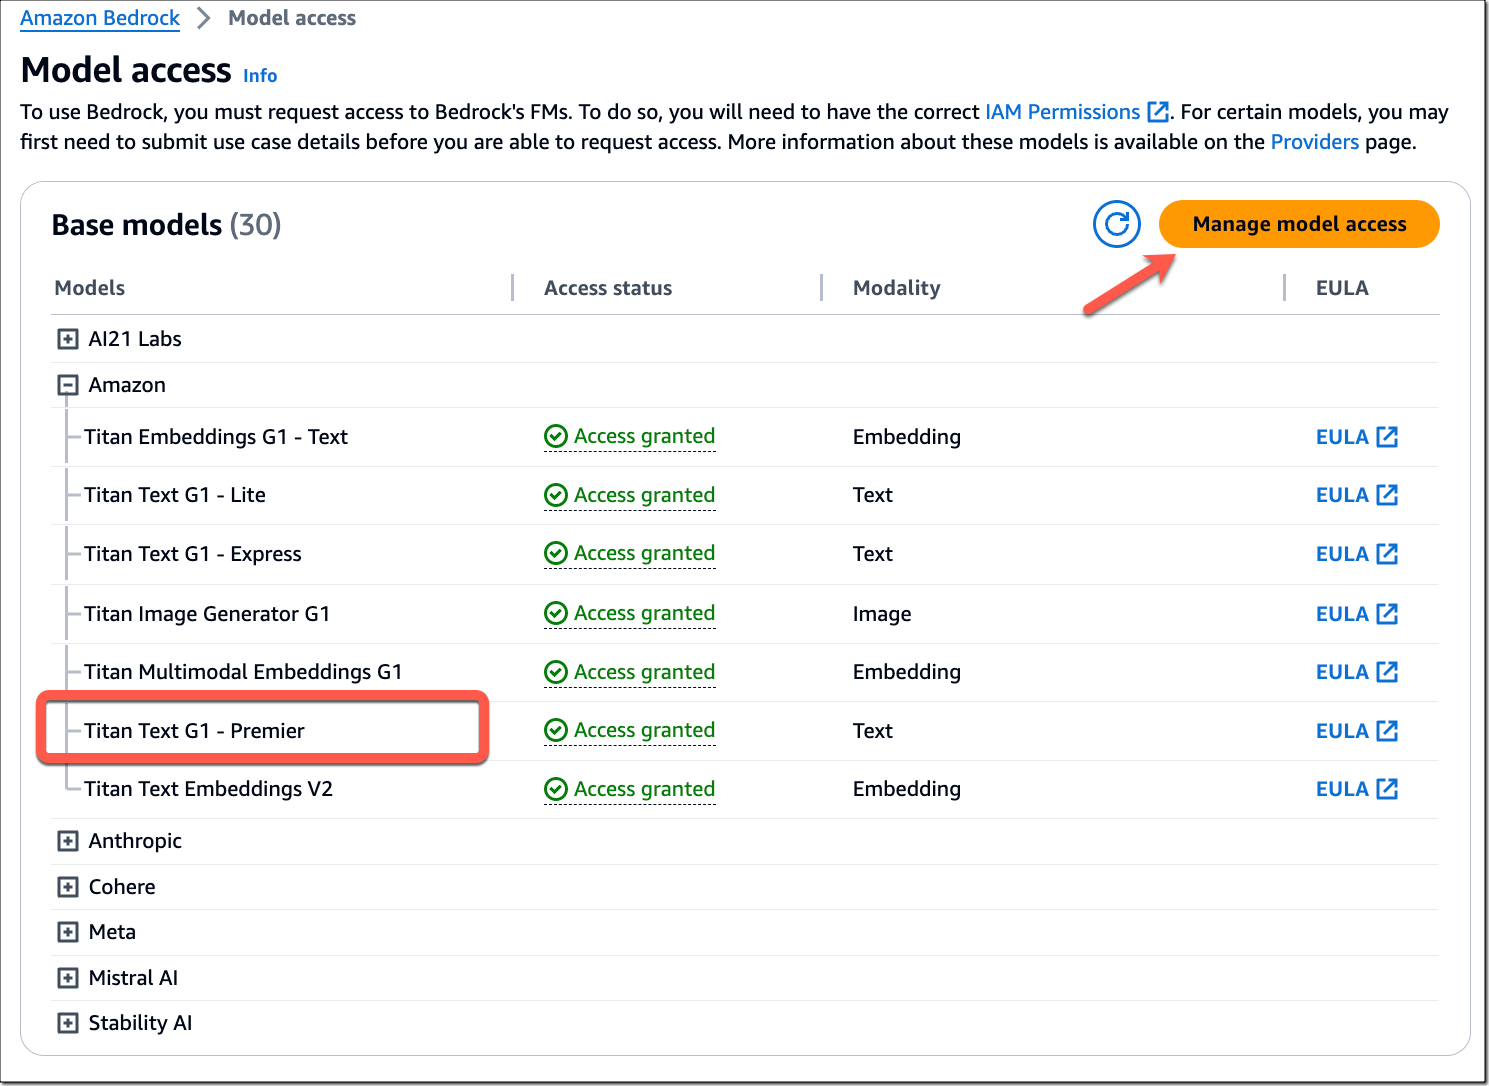
Task: Expand the Mistral AI provider group
Action: 68,978
